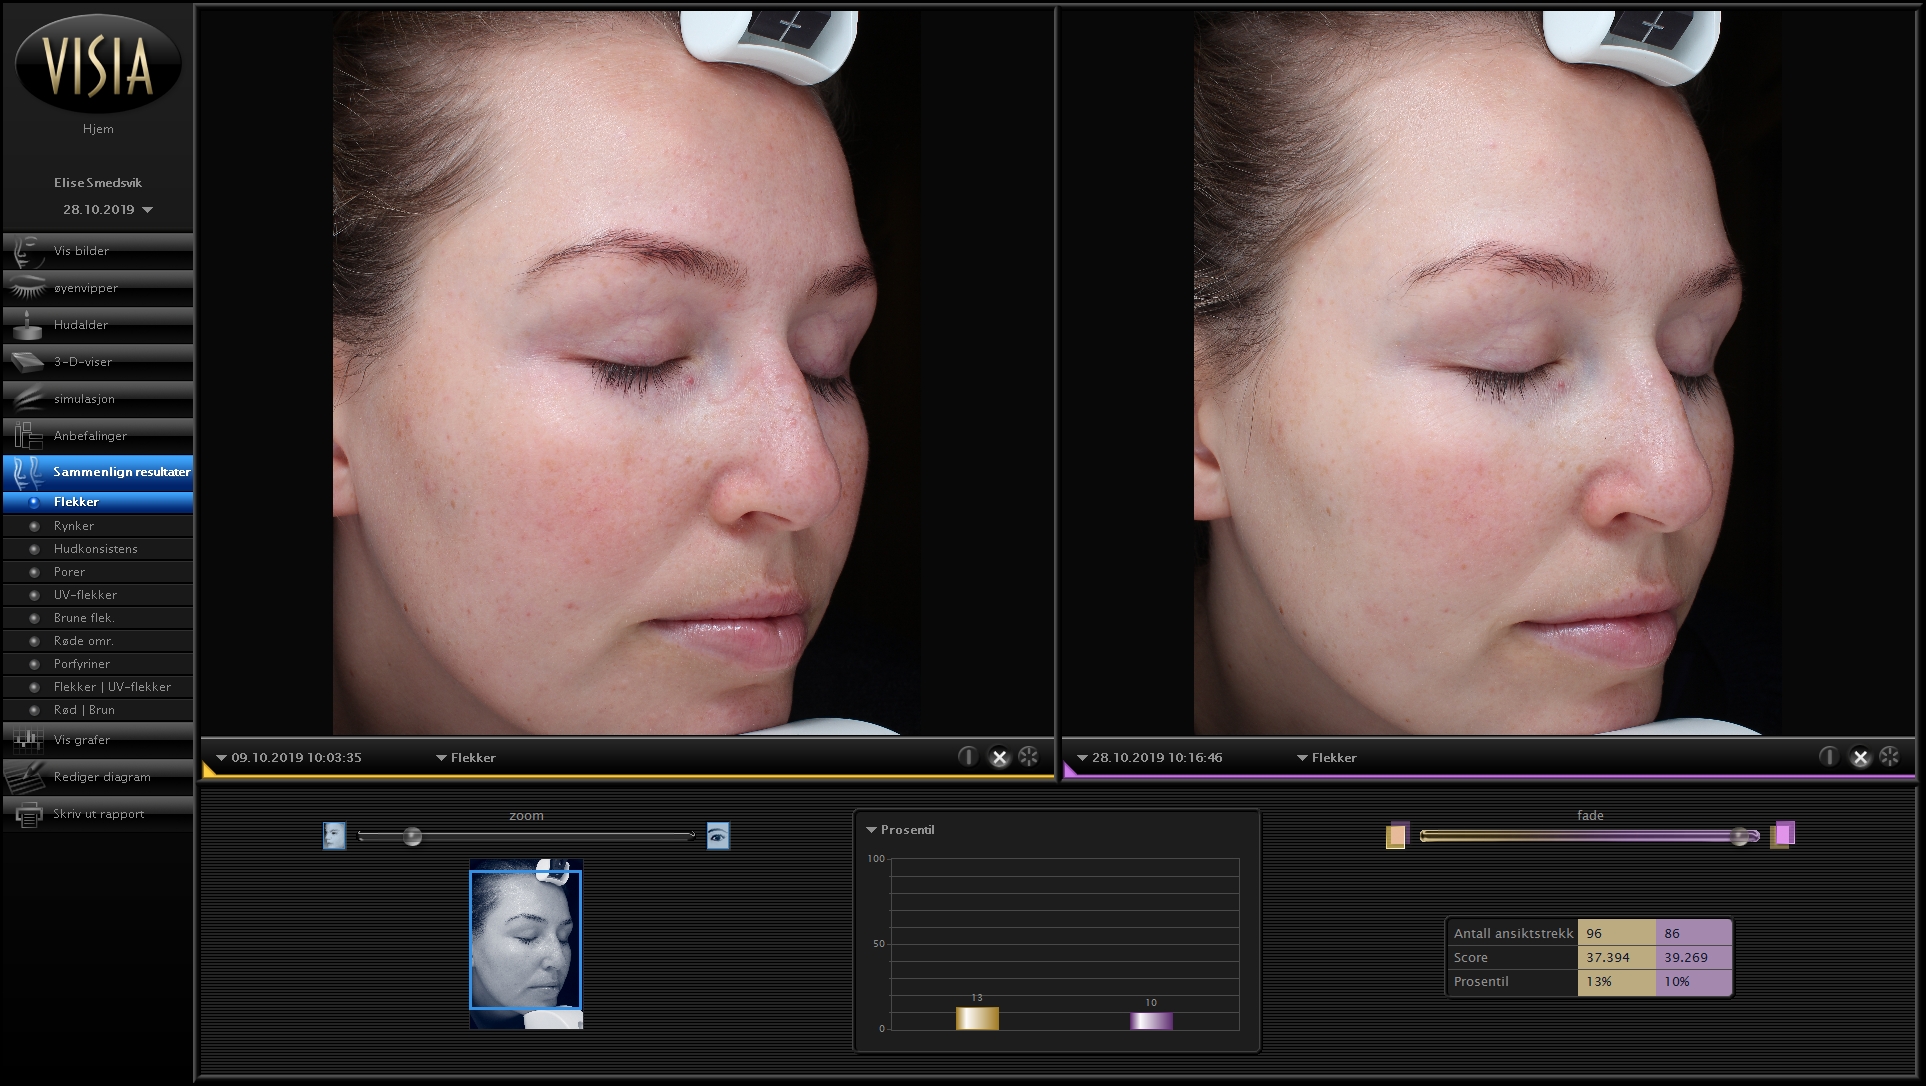Open the simulasjon menu item
1926x1086 pixels.
point(98,399)
